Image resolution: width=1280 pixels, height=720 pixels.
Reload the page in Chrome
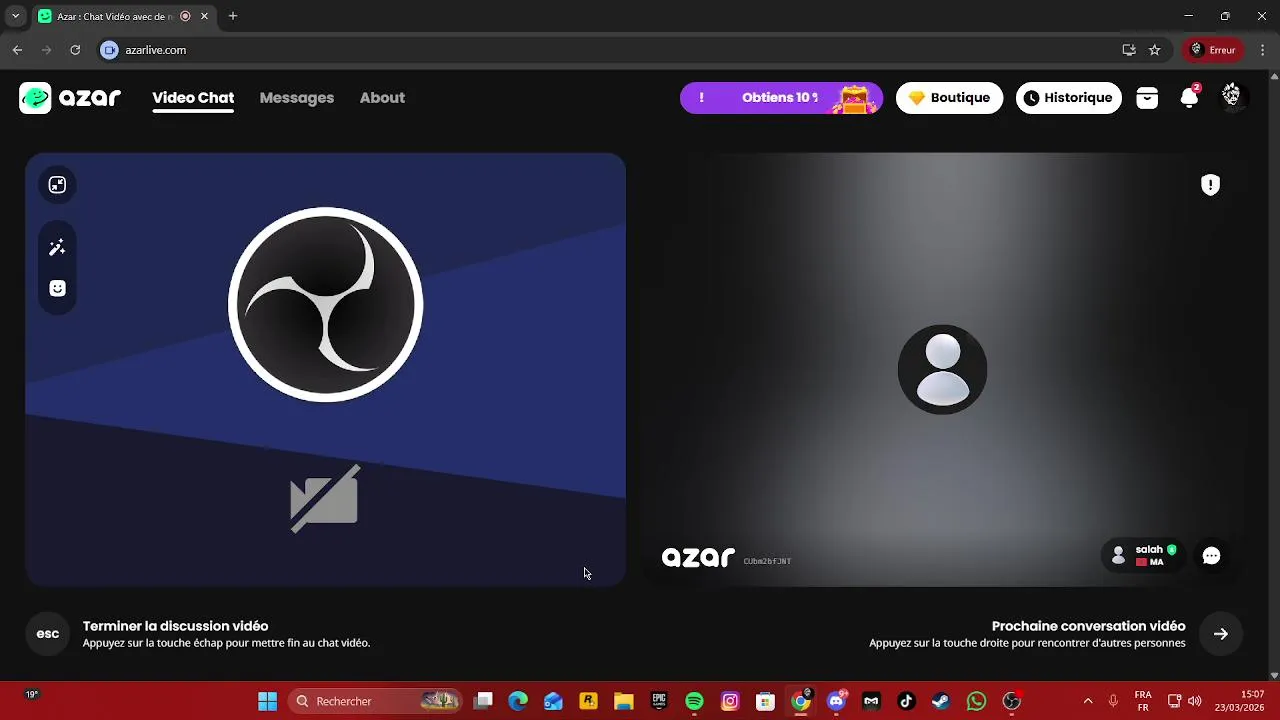(x=75, y=50)
